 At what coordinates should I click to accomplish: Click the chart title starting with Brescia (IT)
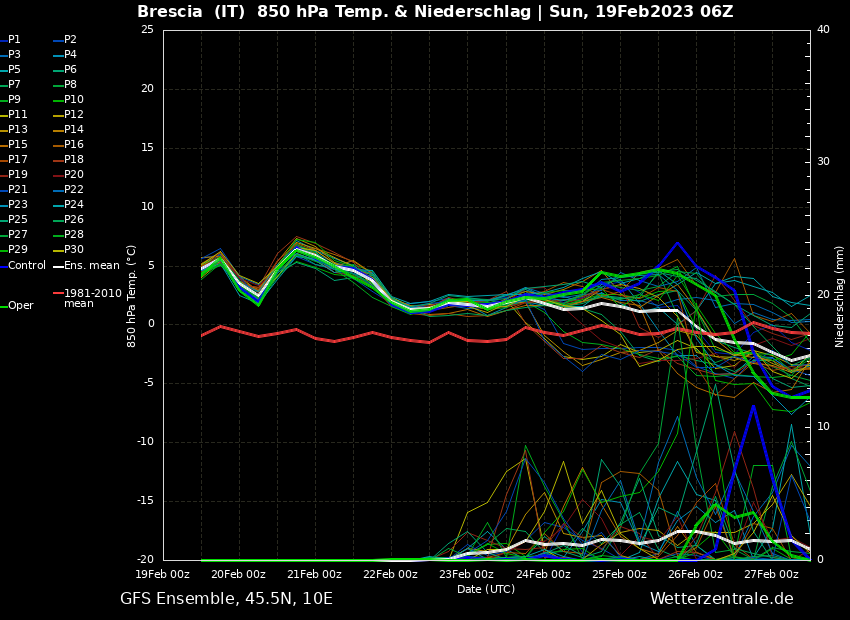click(x=435, y=11)
